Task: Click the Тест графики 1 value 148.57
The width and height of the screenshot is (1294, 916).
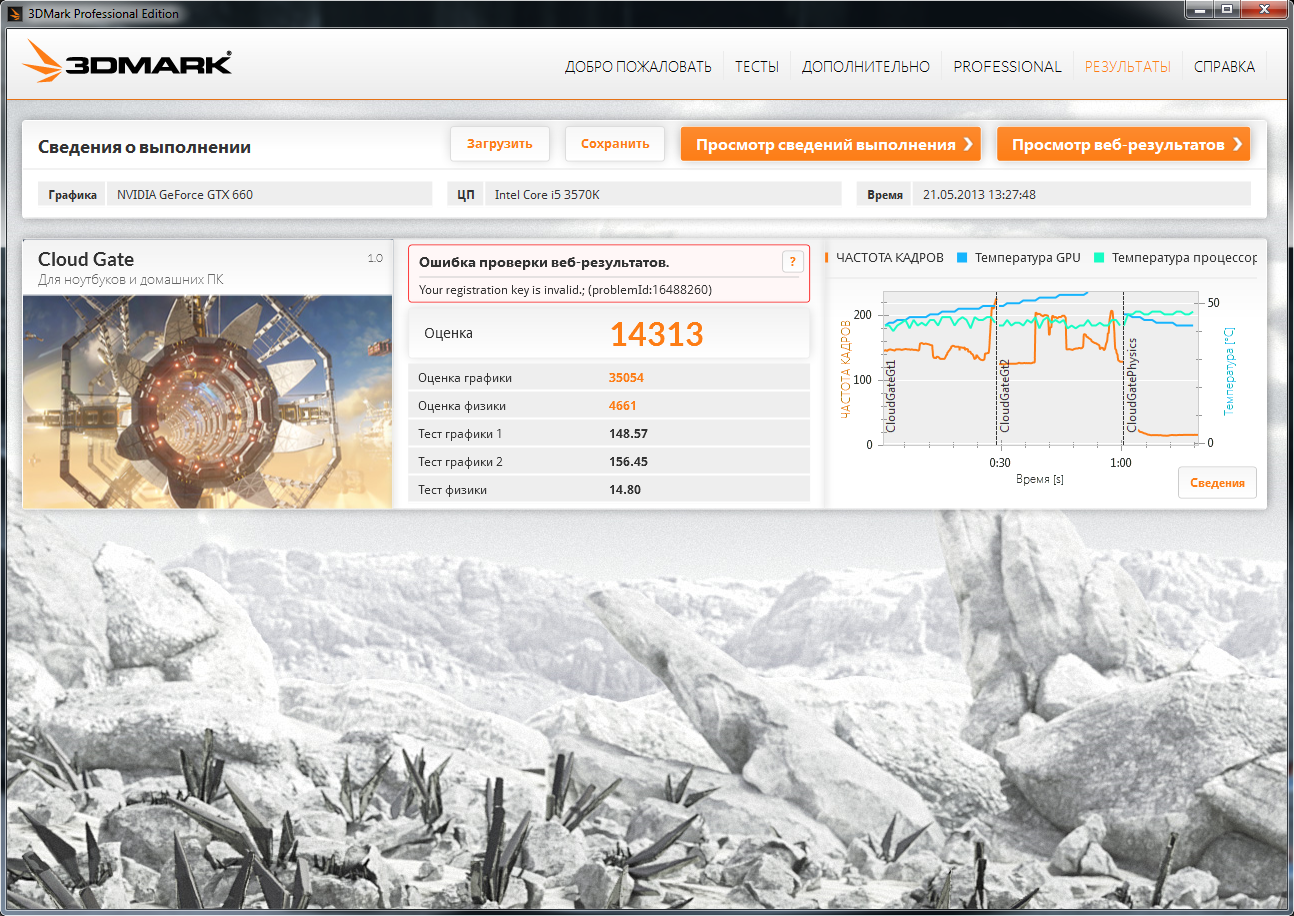Action: pos(628,434)
